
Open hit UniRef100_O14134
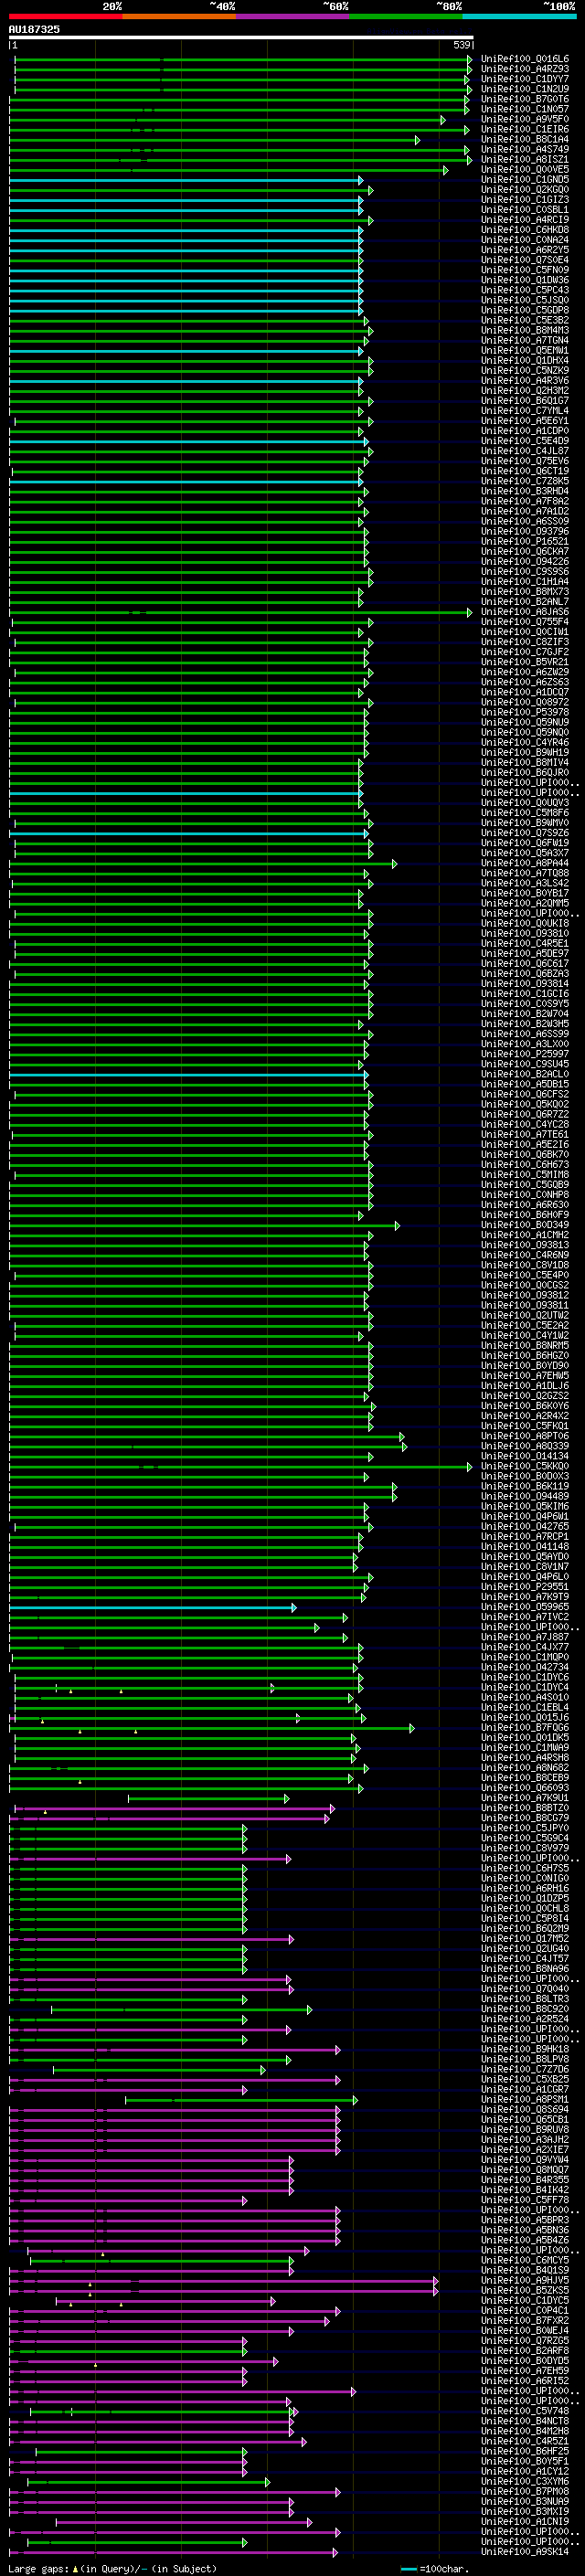[x=525, y=1457]
